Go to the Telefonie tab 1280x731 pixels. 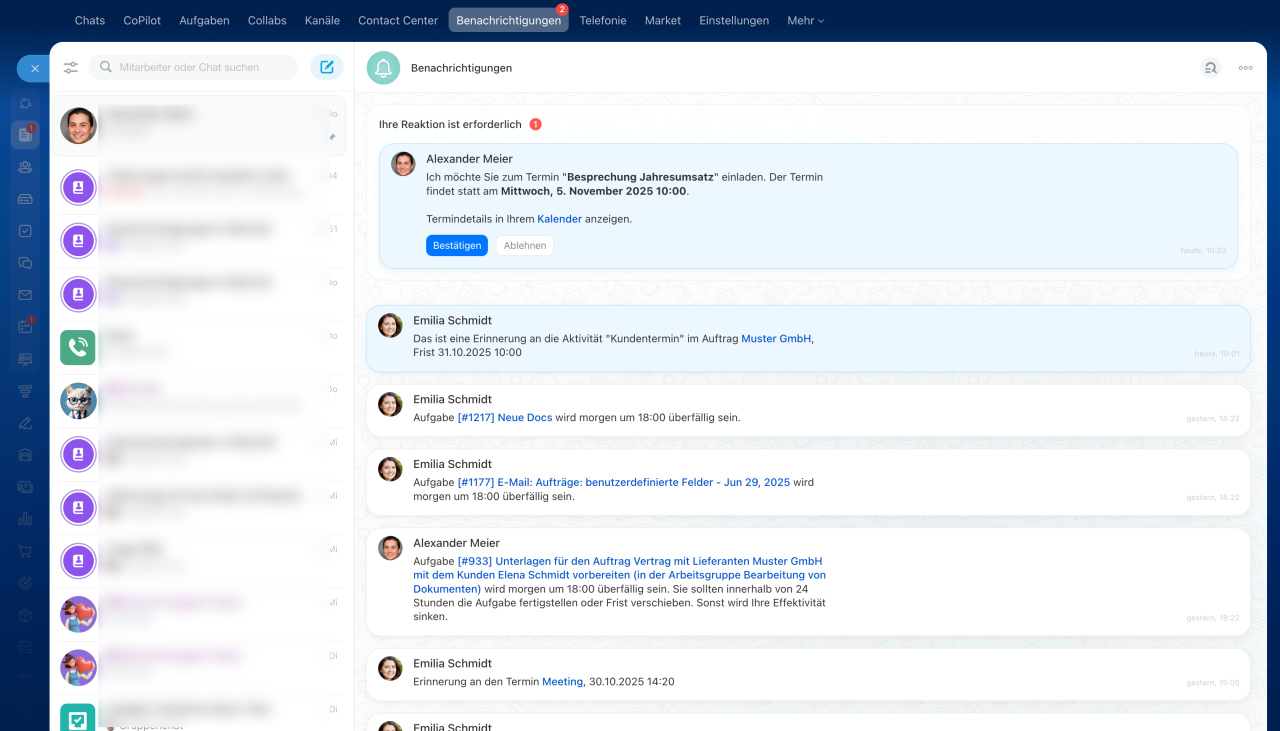603,20
